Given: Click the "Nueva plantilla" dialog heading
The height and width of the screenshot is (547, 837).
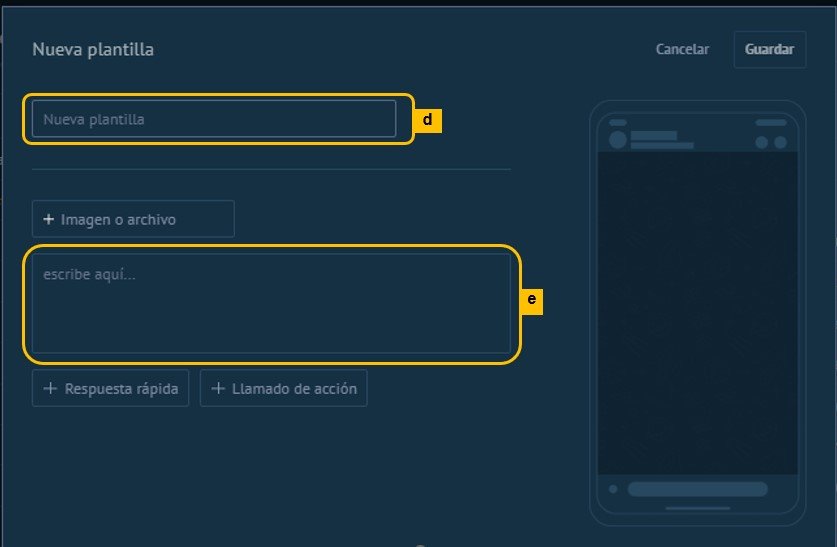Looking at the screenshot, I should (x=93, y=49).
